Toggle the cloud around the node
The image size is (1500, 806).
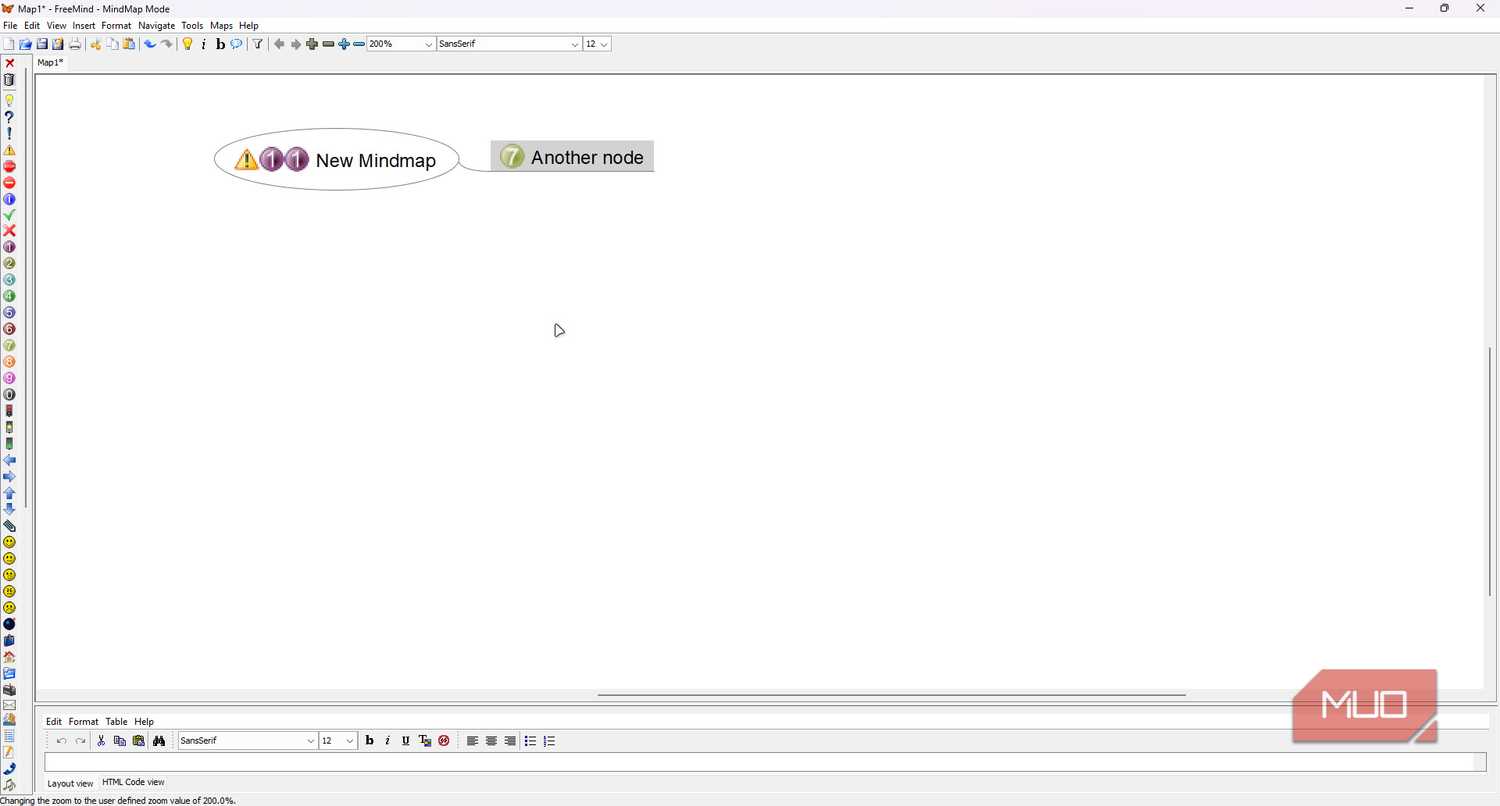(236, 44)
